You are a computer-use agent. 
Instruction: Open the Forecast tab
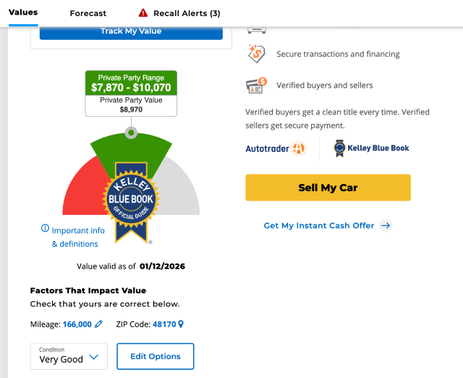[x=88, y=13]
